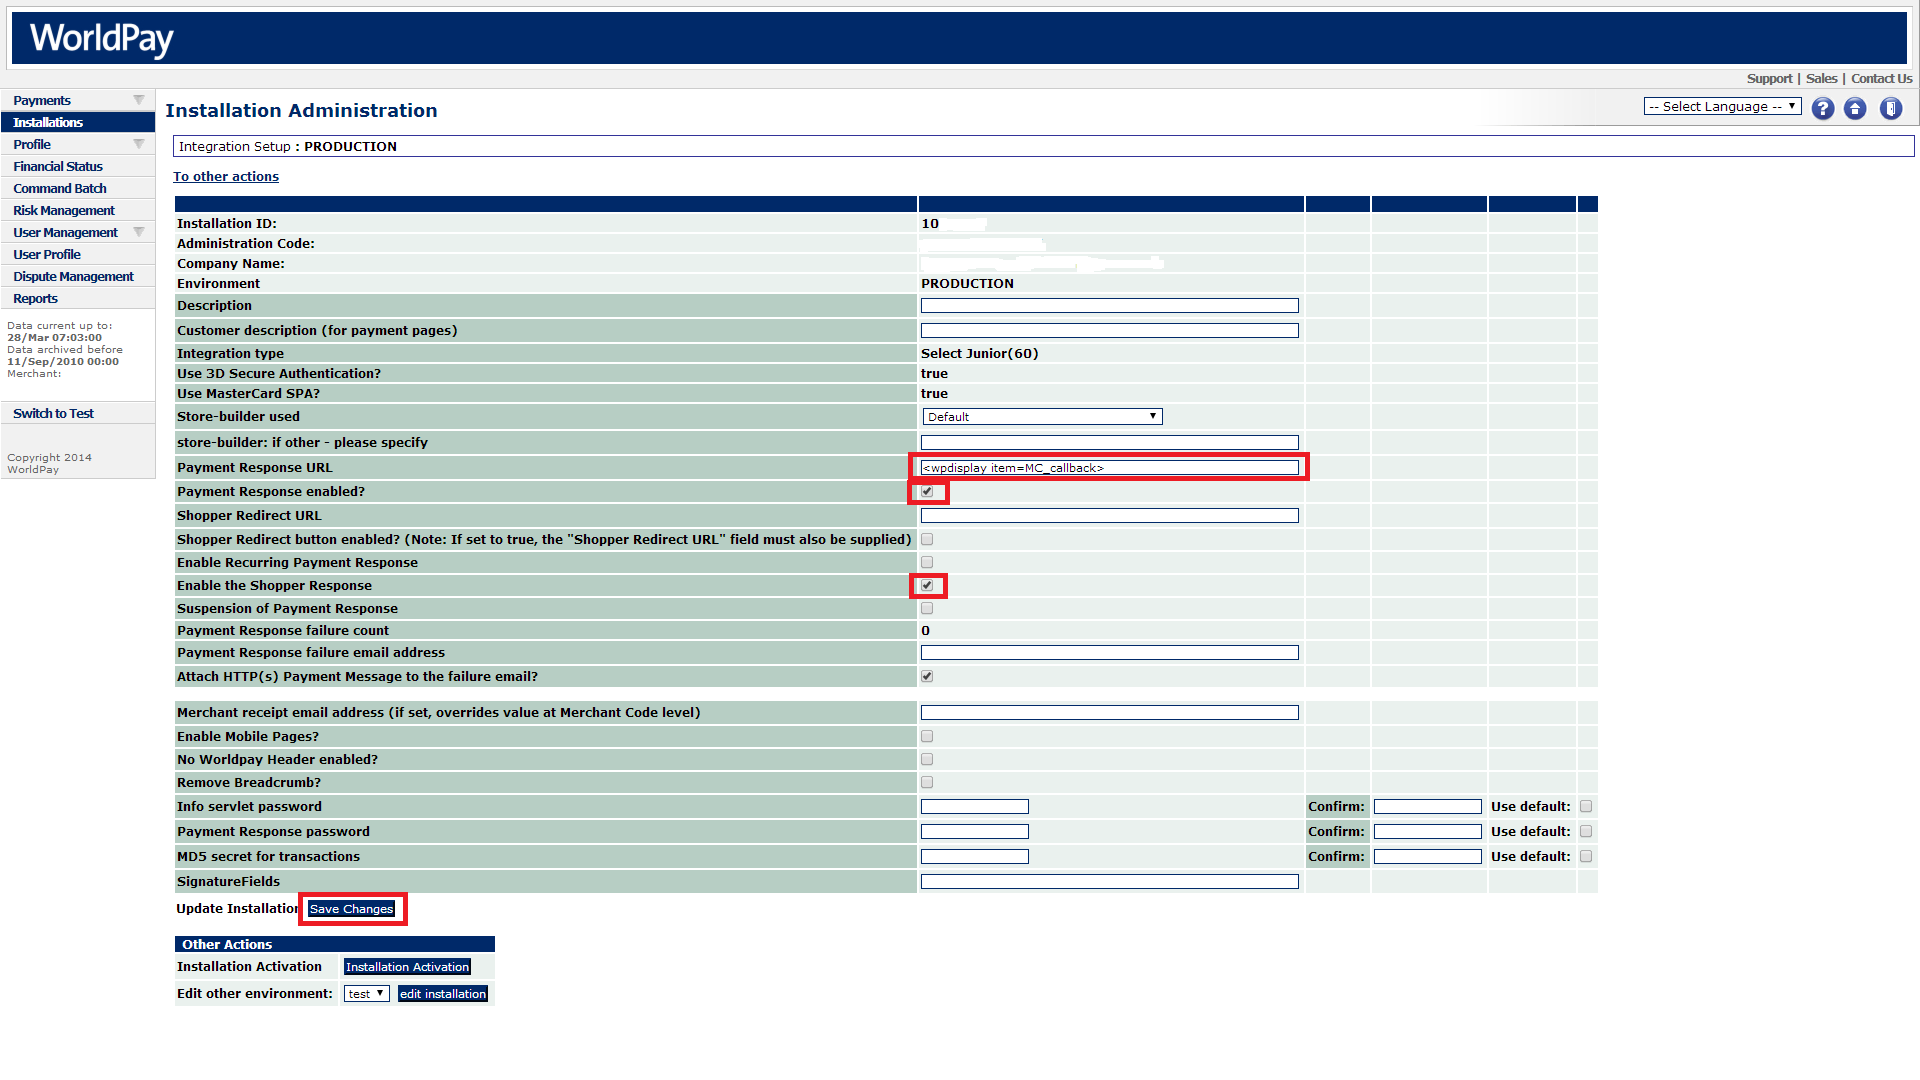The image size is (1920, 1080).
Task: Enable Recurring Payment Response checkbox
Action: [927, 563]
